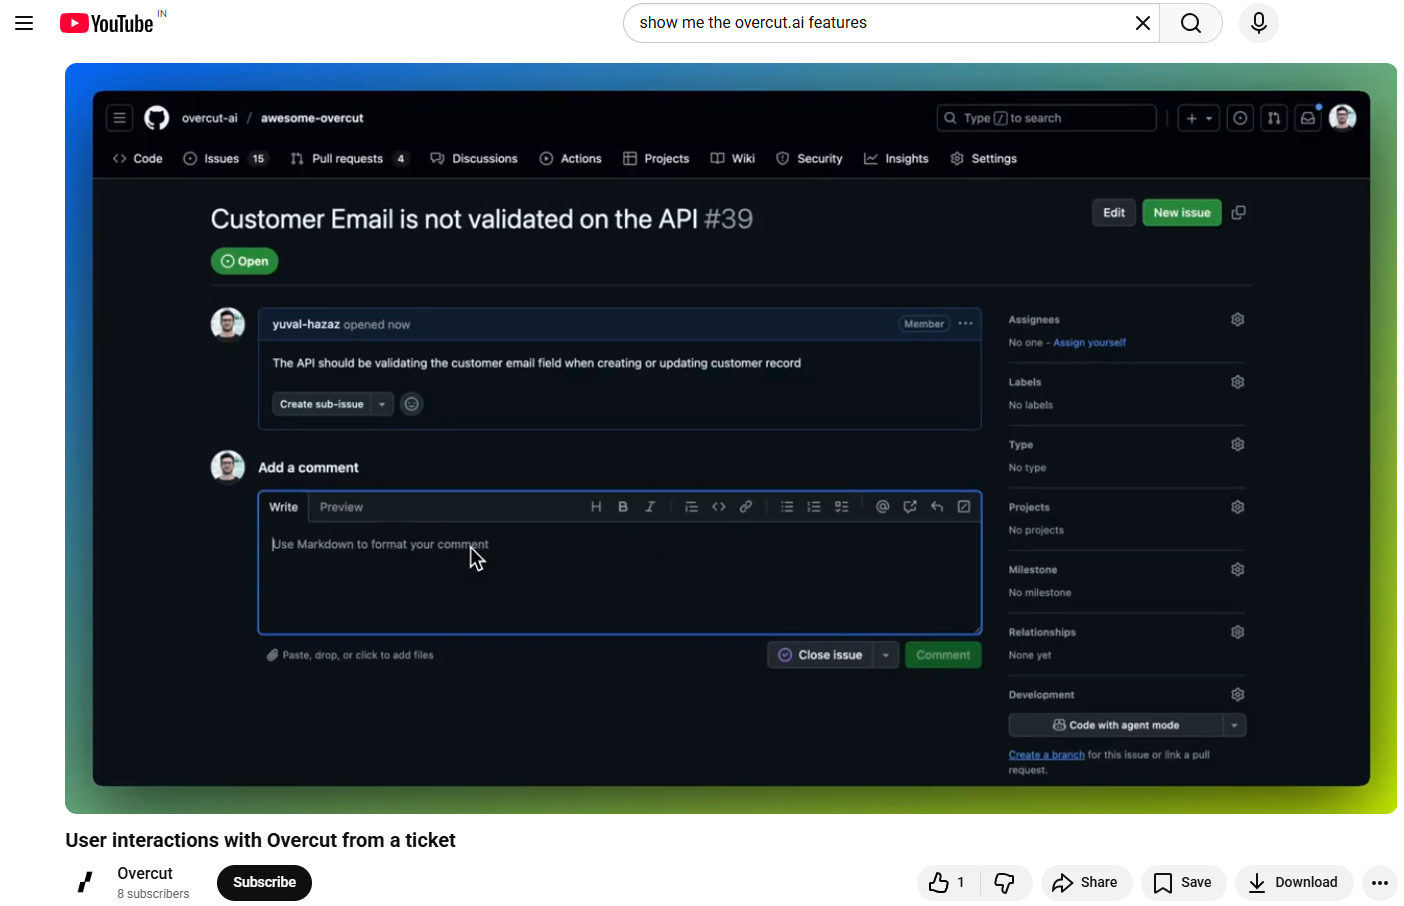The image size is (1404, 906).
Task: Open the Wiki tab
Action: tap(733, 159)
